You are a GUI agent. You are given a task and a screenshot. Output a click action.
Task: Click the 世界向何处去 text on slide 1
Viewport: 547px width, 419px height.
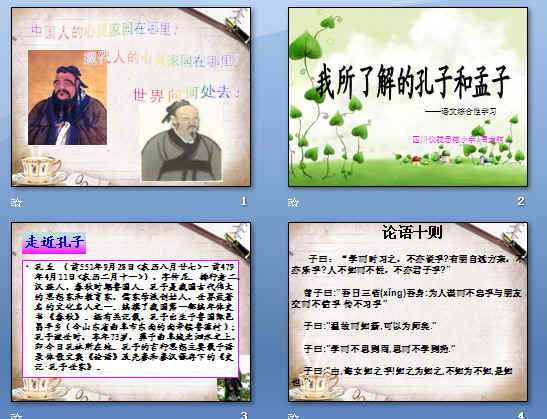click(186, 94)
